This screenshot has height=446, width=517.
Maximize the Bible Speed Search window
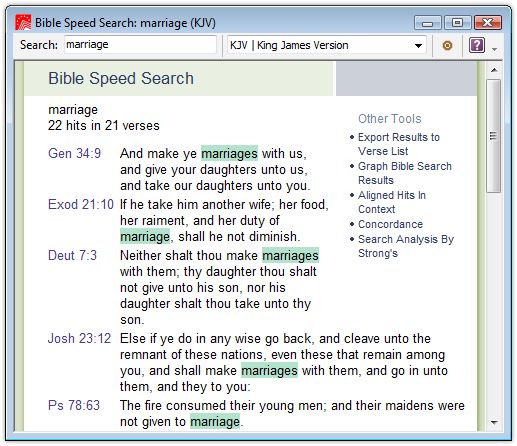[x=457, y=23]
